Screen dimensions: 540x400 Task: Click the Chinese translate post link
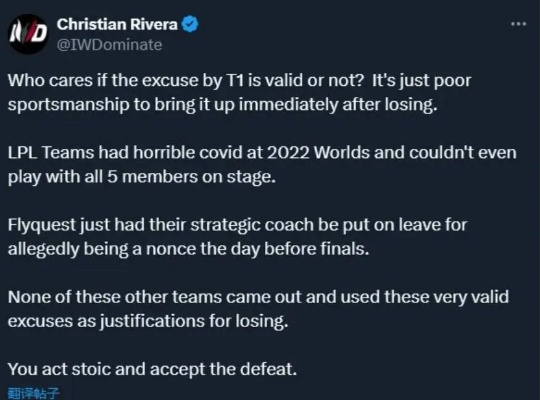point(34,393)
